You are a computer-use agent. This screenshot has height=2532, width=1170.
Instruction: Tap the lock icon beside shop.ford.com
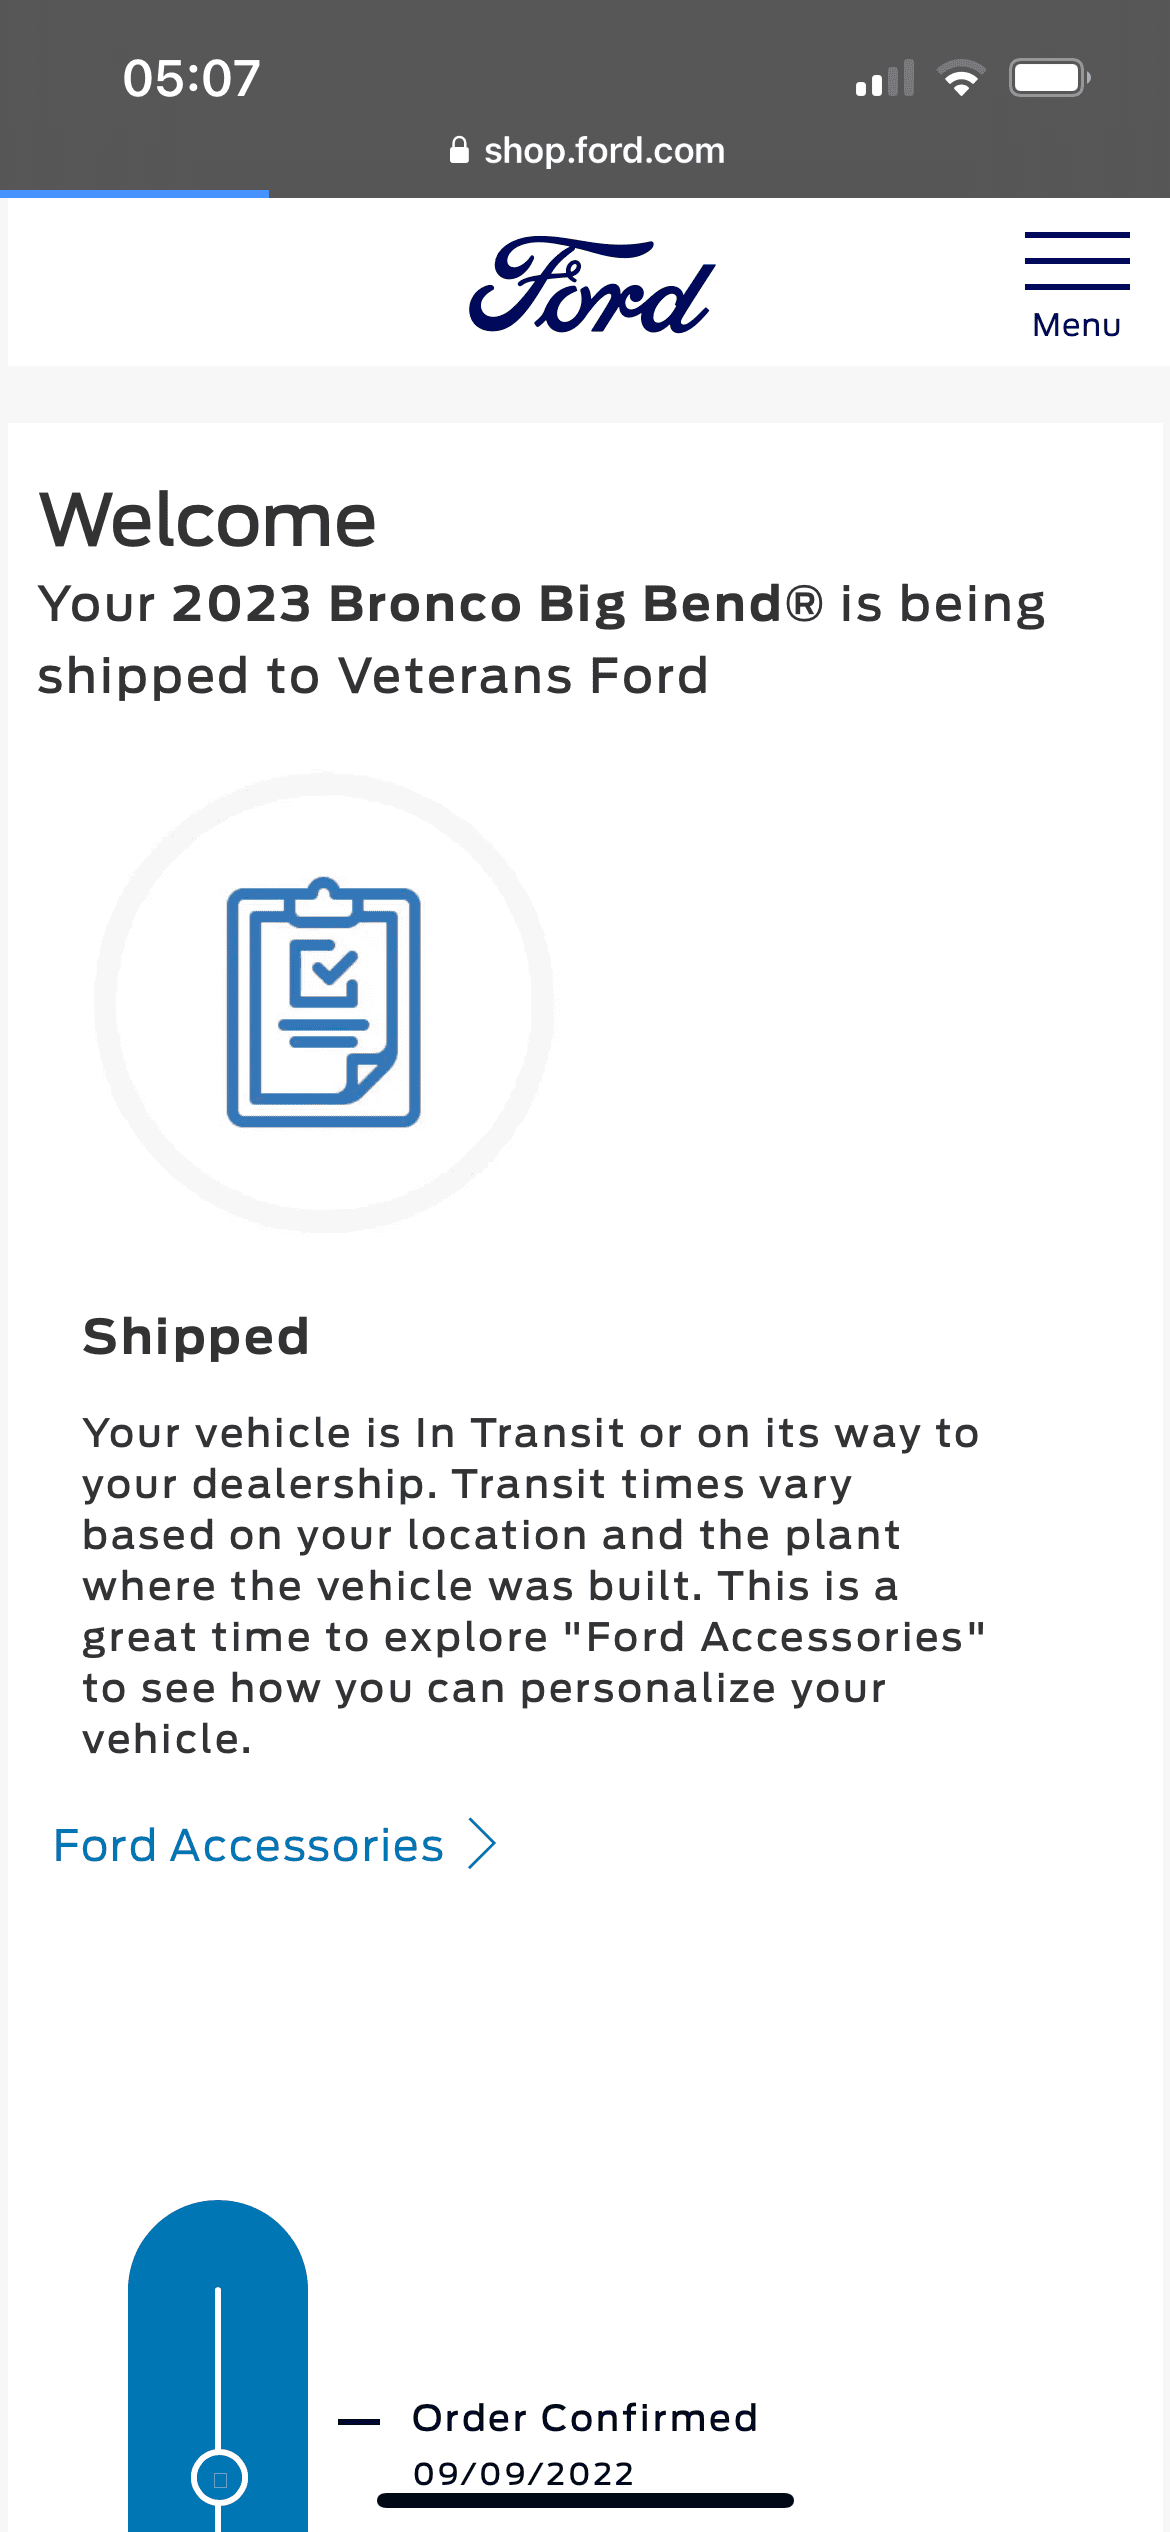[x=459, y=150]
